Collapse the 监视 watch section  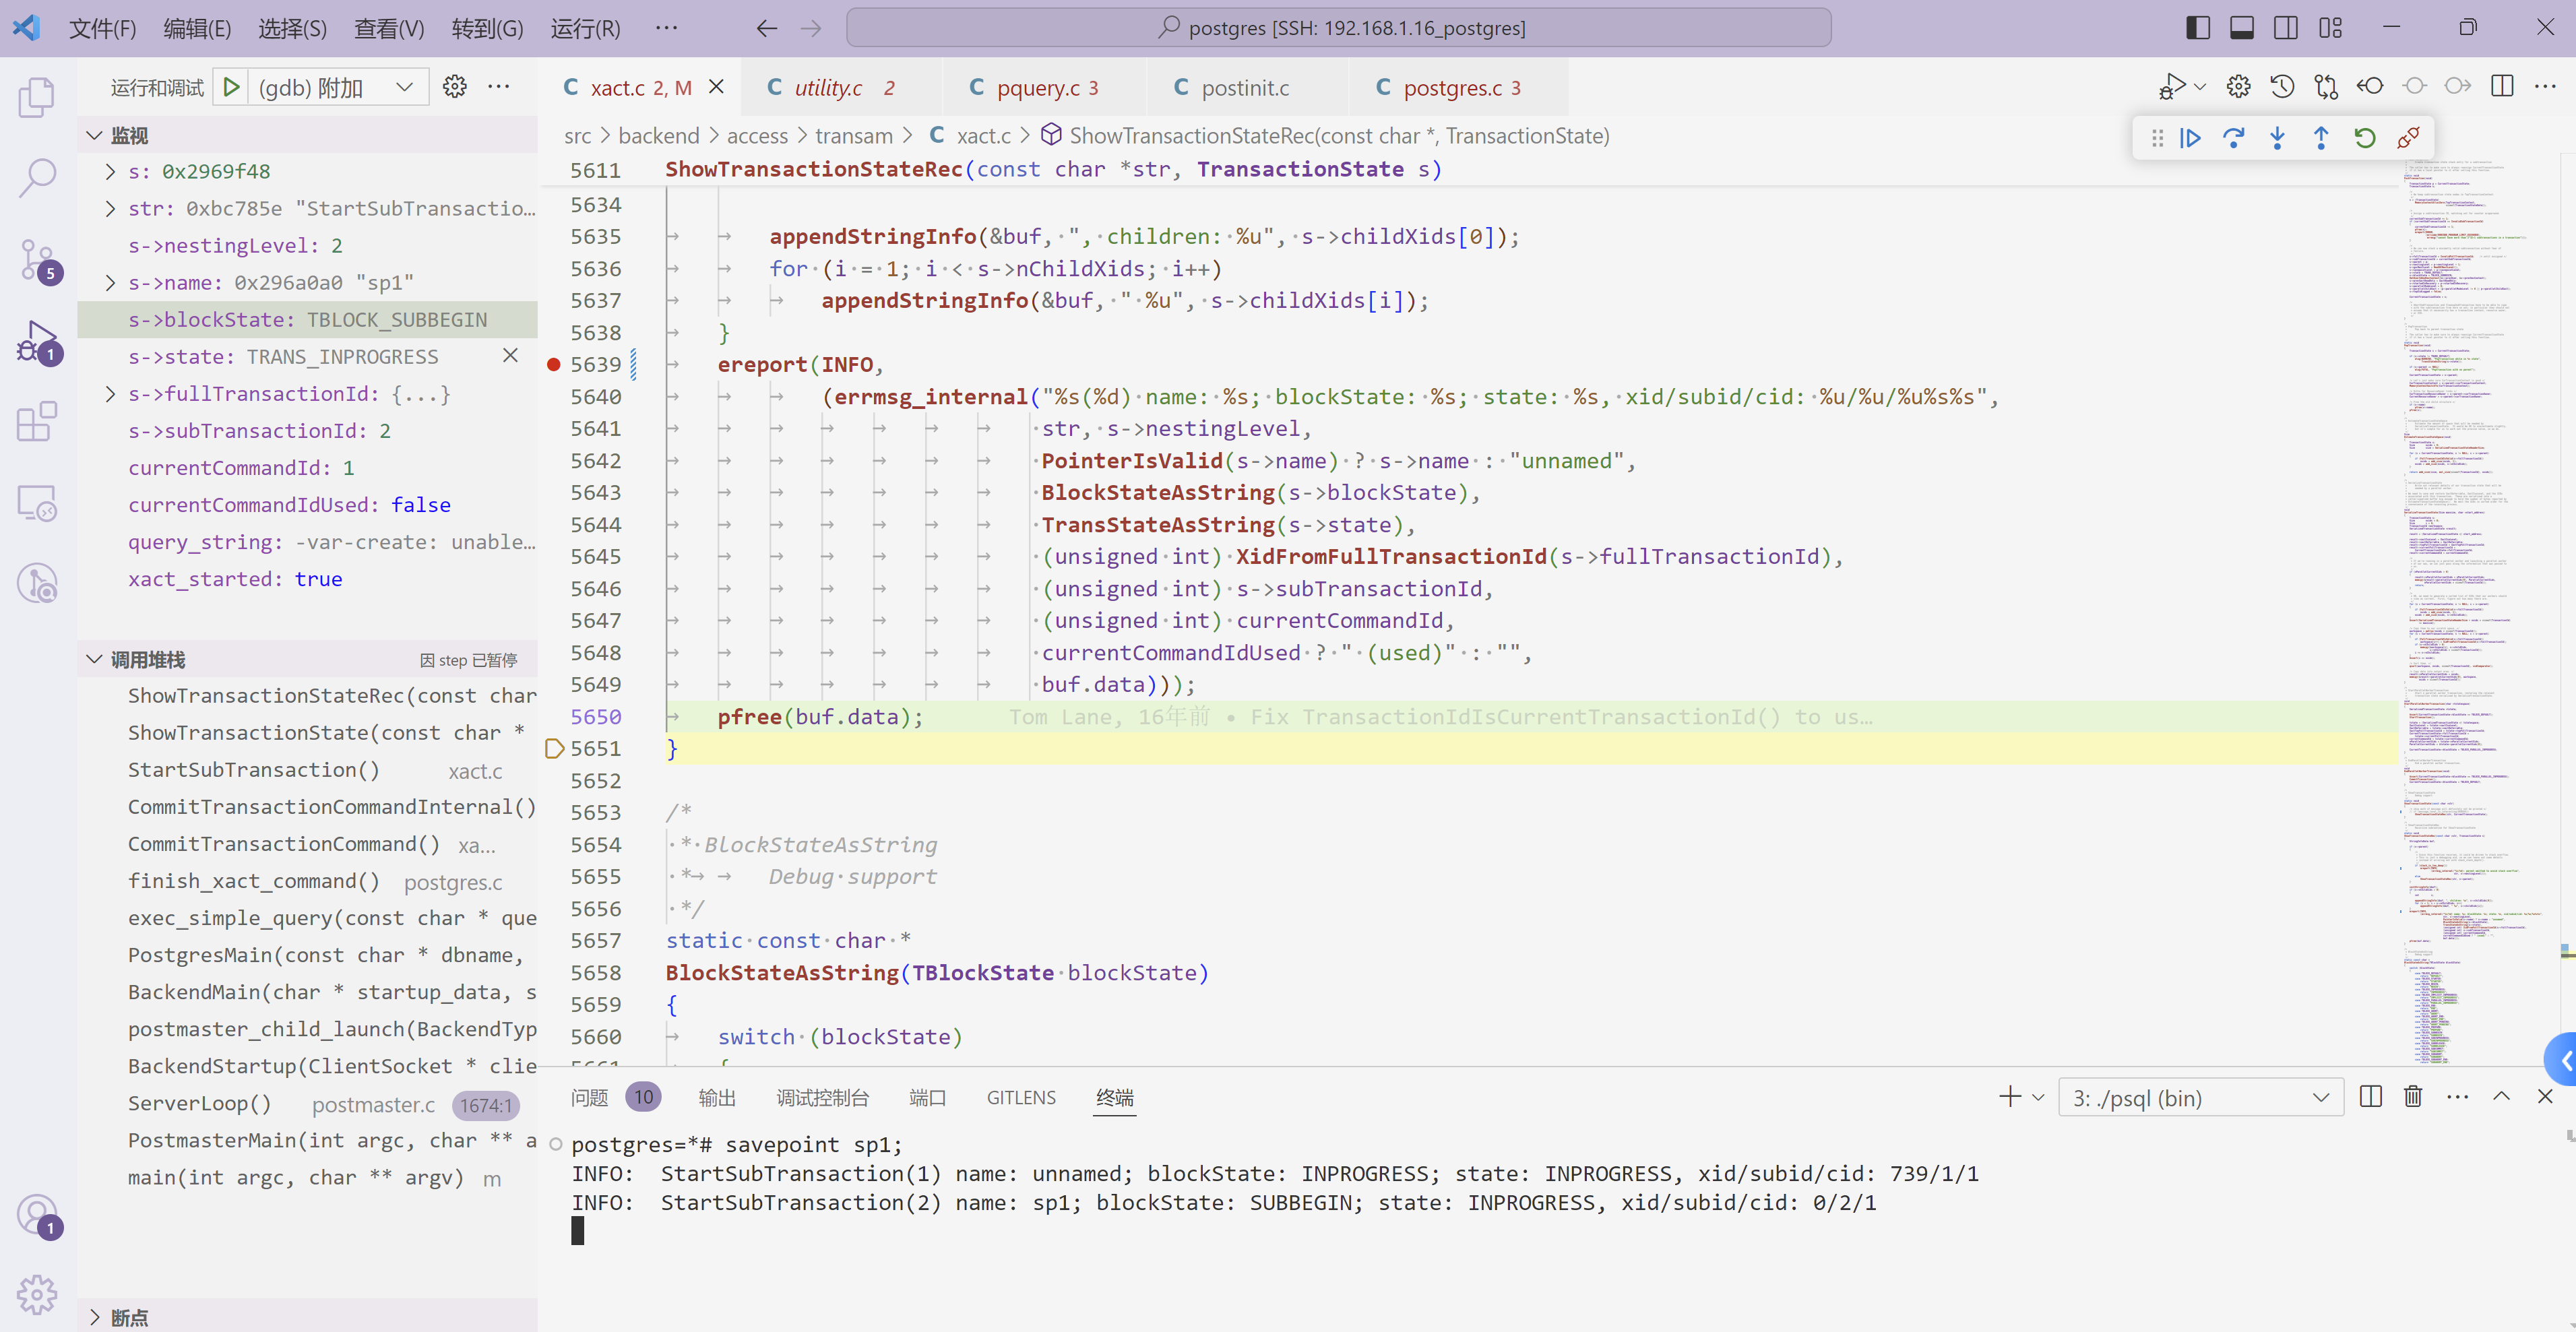[x=95, y=135]
